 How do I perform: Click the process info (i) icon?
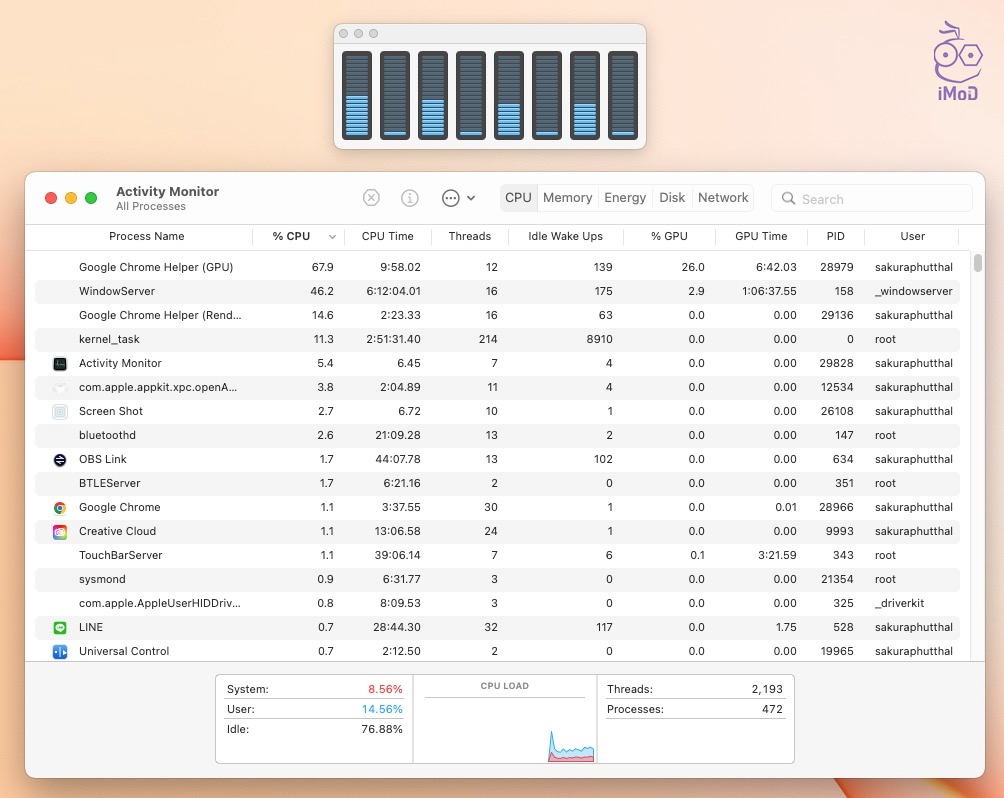point(410,198)
